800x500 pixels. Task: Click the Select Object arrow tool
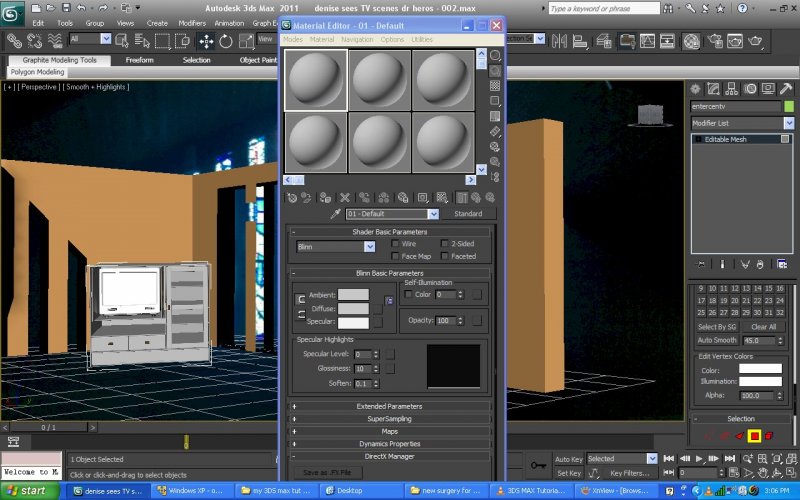(x=122, y=41)
